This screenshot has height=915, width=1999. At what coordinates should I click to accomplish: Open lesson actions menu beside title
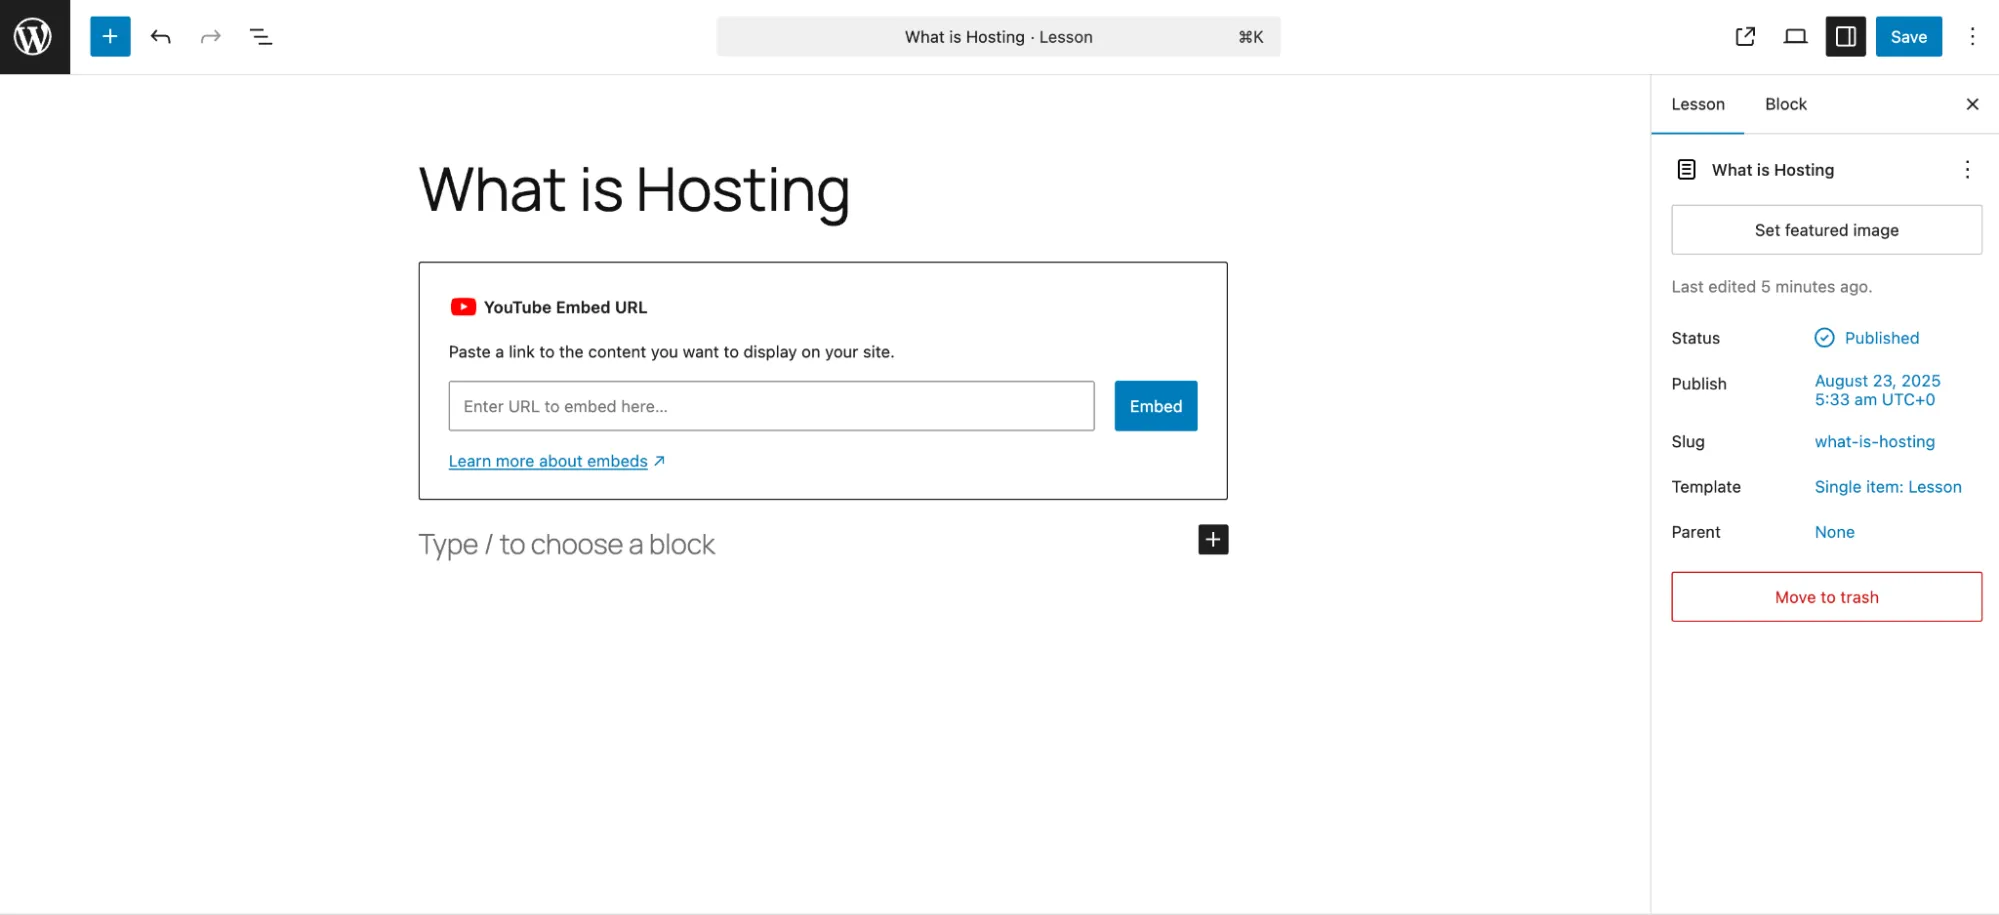[1967, 170]
